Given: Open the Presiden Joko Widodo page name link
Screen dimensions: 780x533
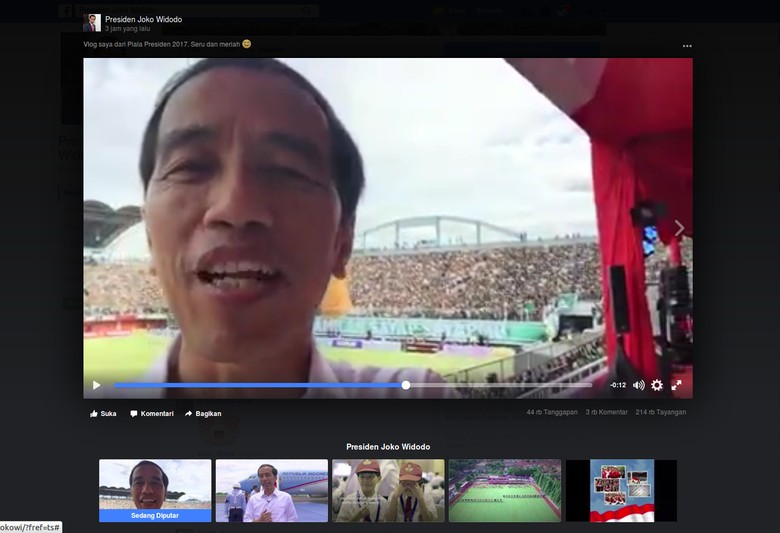Looking at the screenshot, I should 143,19.
